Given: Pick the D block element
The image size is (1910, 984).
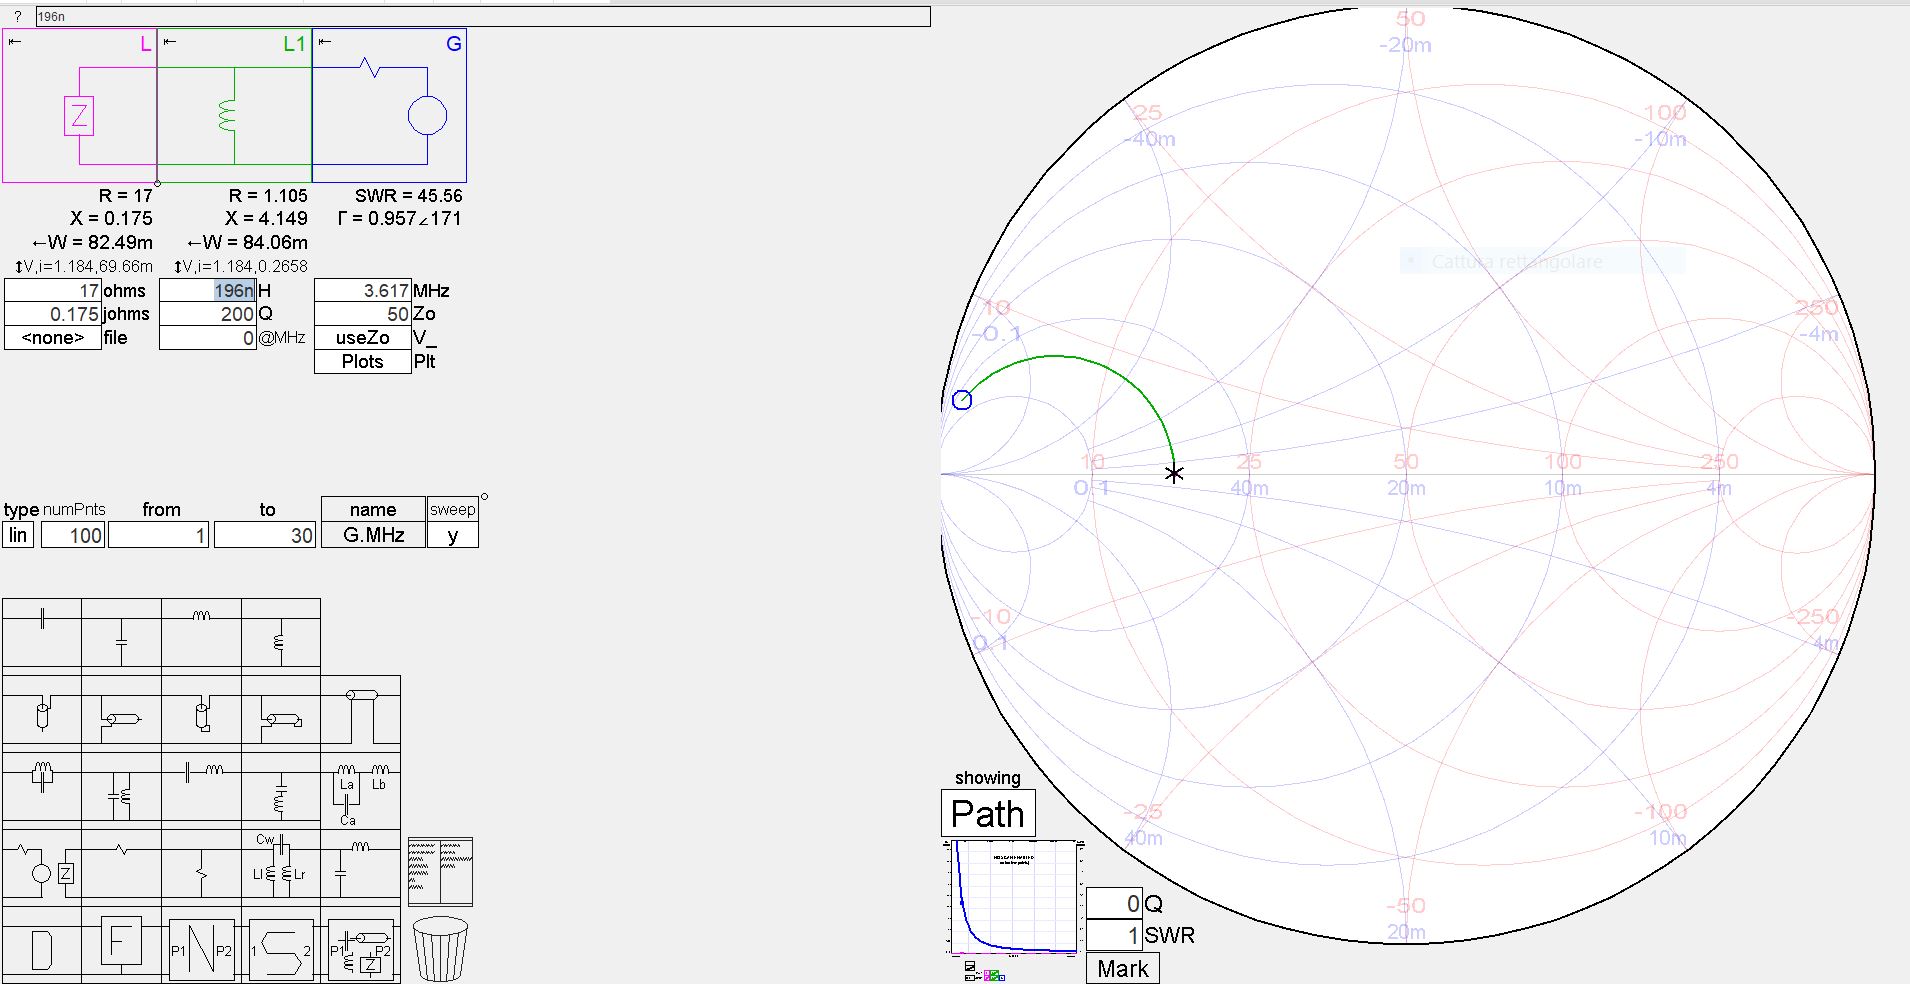Looking at the screenshot, I should pyautogui.click(x=42, y=946).
